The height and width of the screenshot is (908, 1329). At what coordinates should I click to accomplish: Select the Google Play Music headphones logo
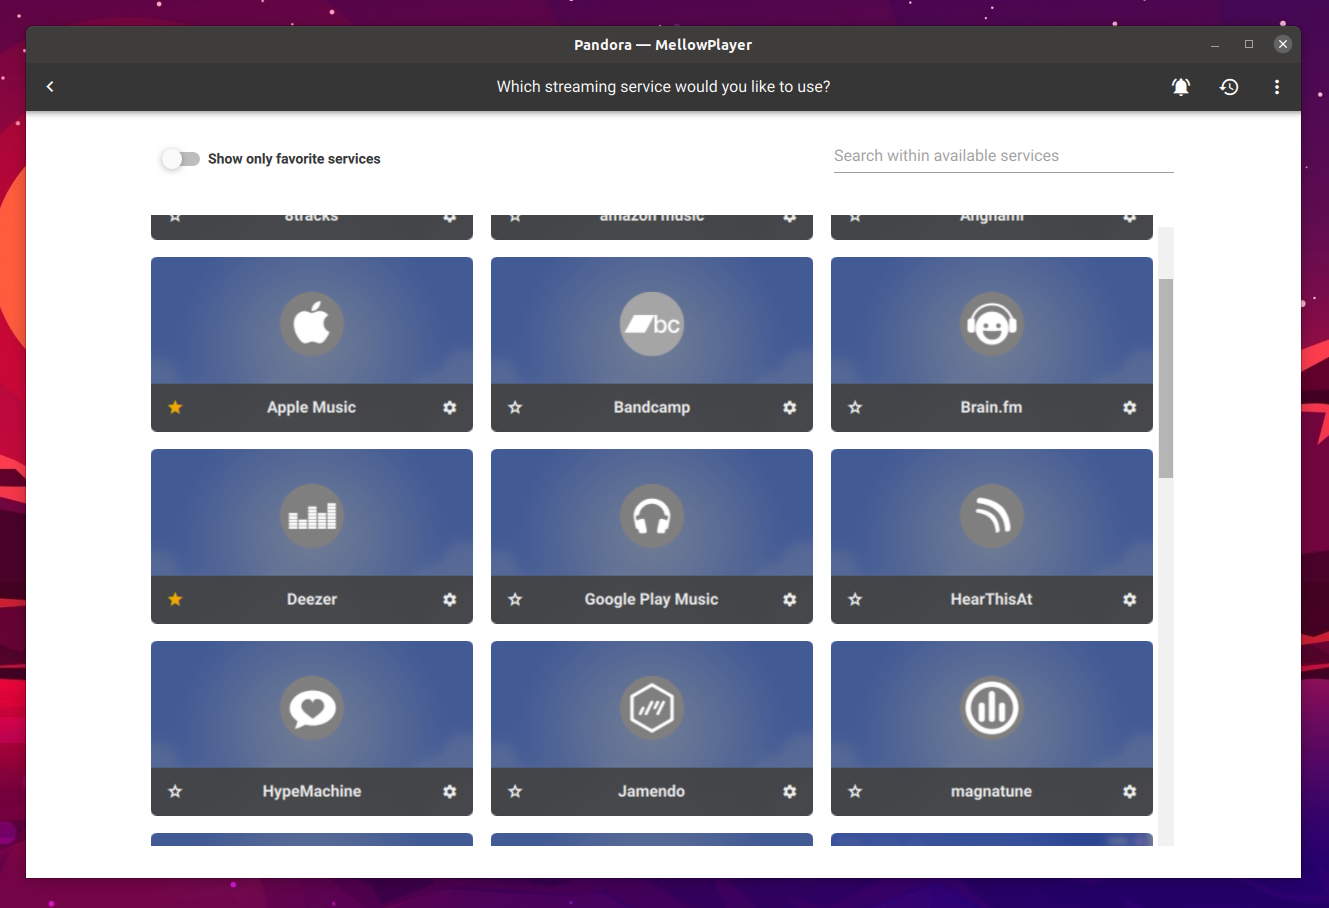pos(652,516)
